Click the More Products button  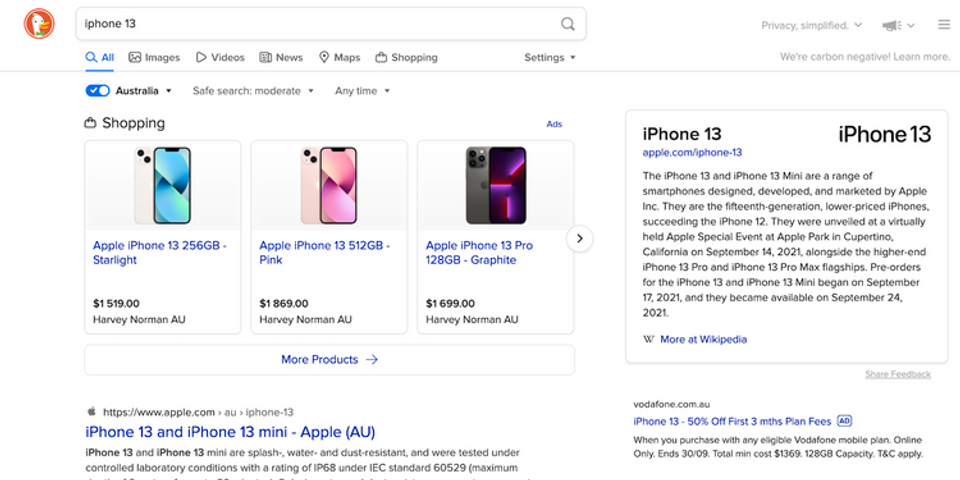click(329, 359)
